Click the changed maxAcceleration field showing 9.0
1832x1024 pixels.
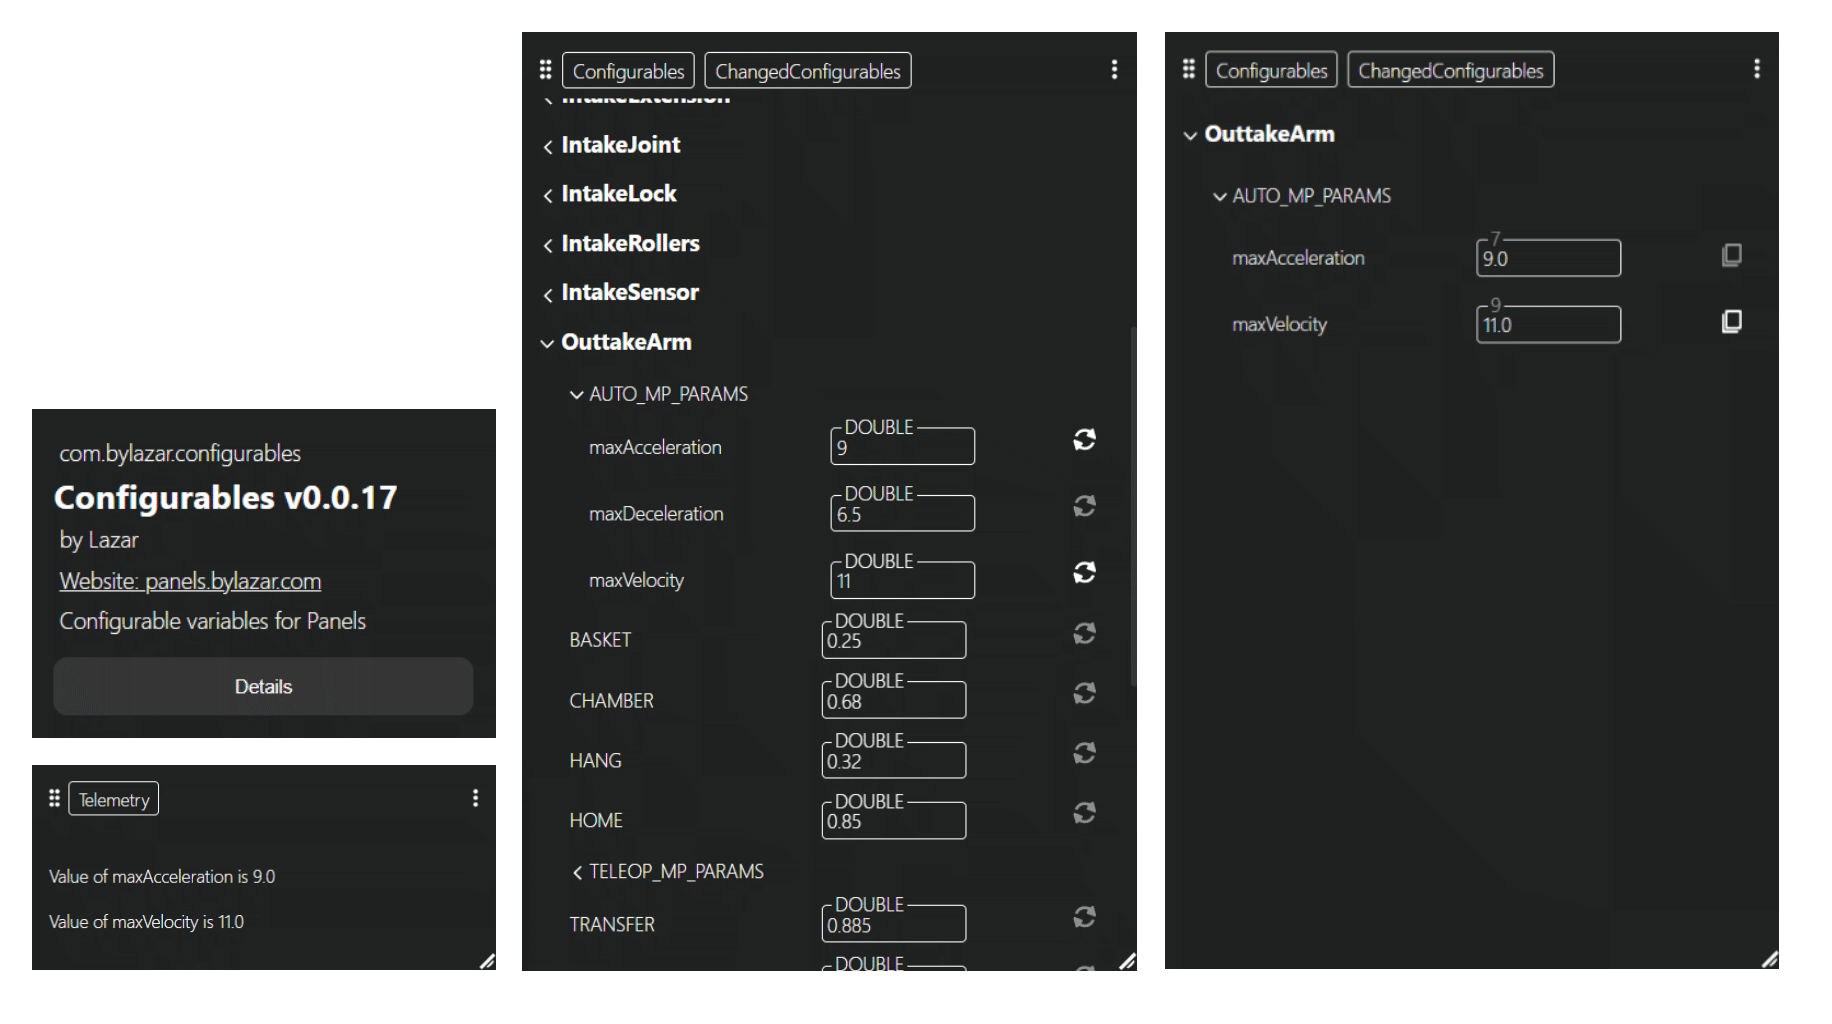coord(1548,258)
